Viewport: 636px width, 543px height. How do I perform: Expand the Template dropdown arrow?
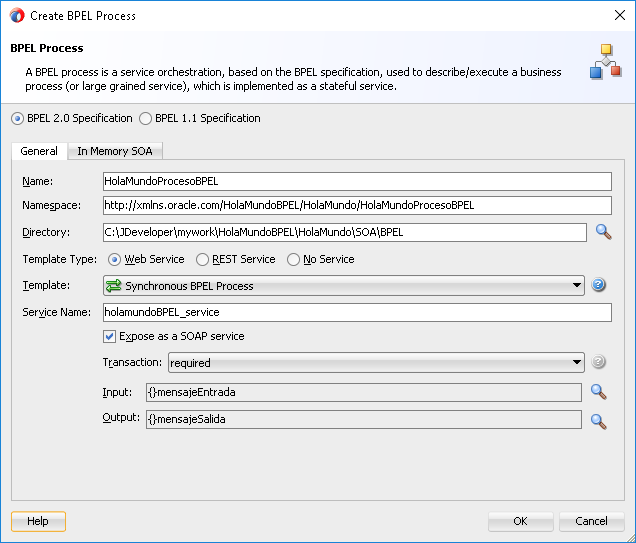click(576, 285)
